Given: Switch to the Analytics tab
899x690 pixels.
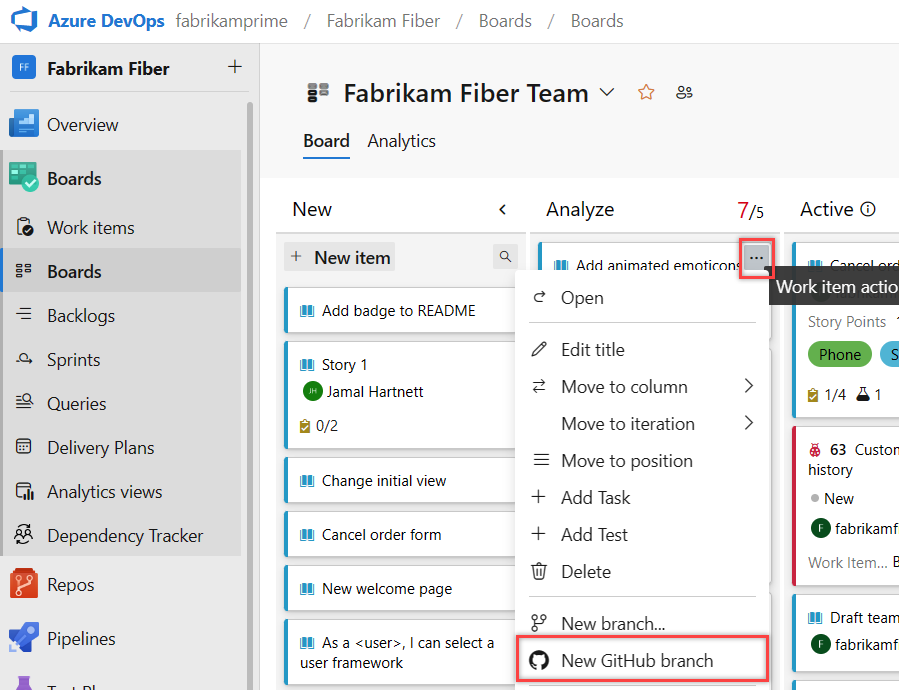Looking at the screenshot, I should coord(401,141).
